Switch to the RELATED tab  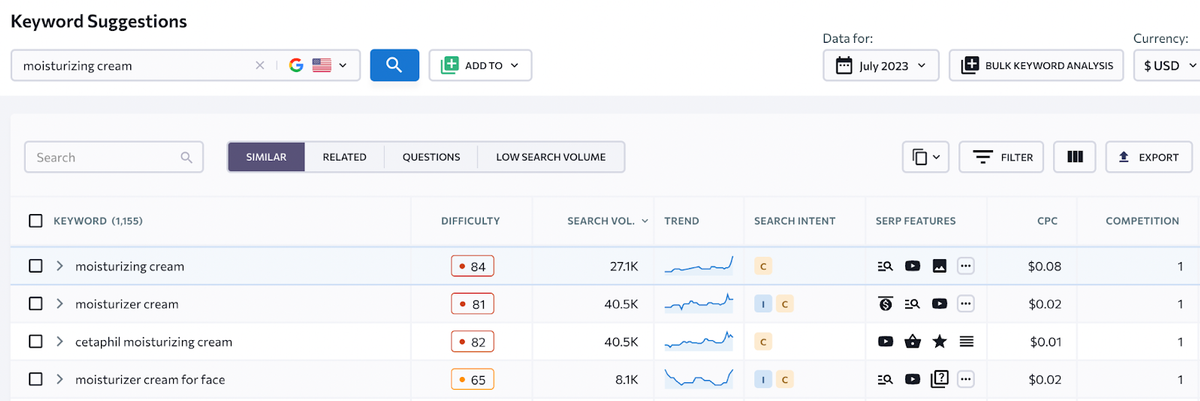[344, 157]
